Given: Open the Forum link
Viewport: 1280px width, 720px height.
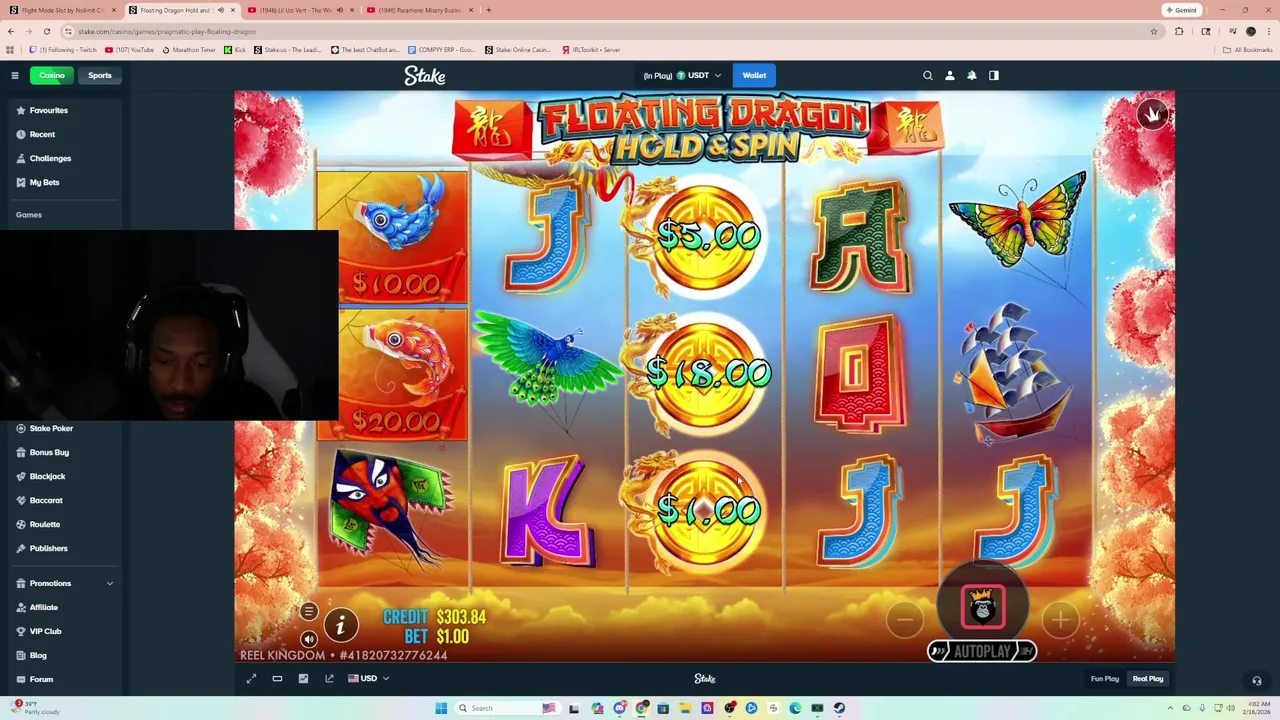Looking at the screenshot, I should (x=41, y=679).
